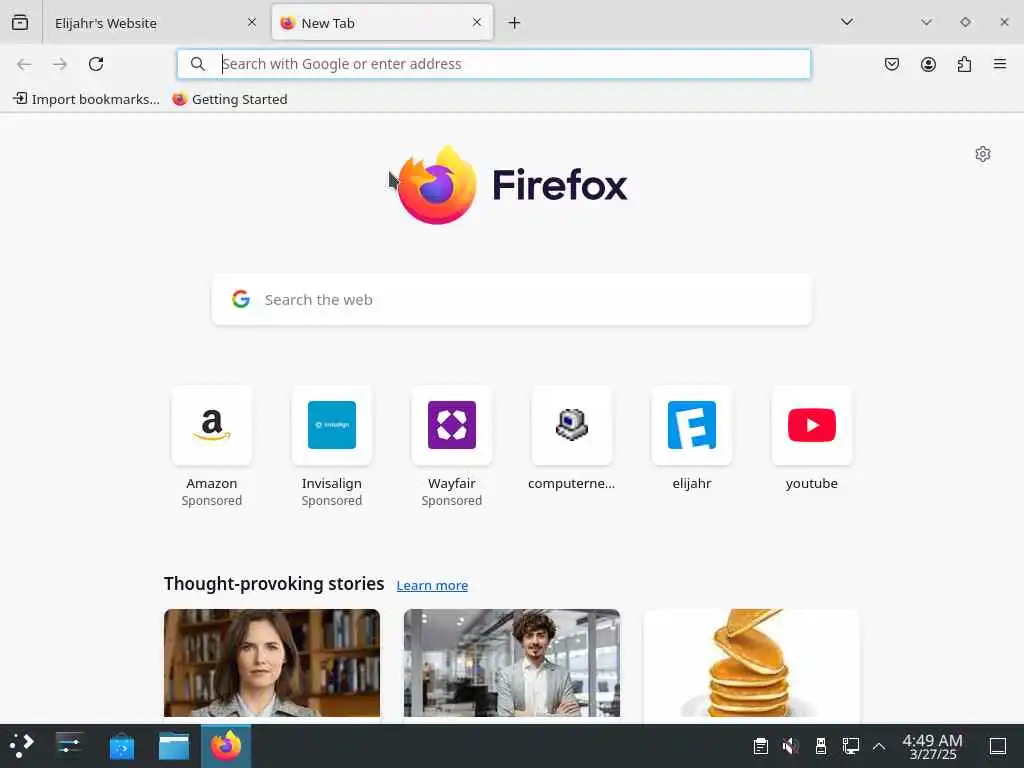Select the New Tab tab
The image size is (1024, 768).
pos(382,23)
